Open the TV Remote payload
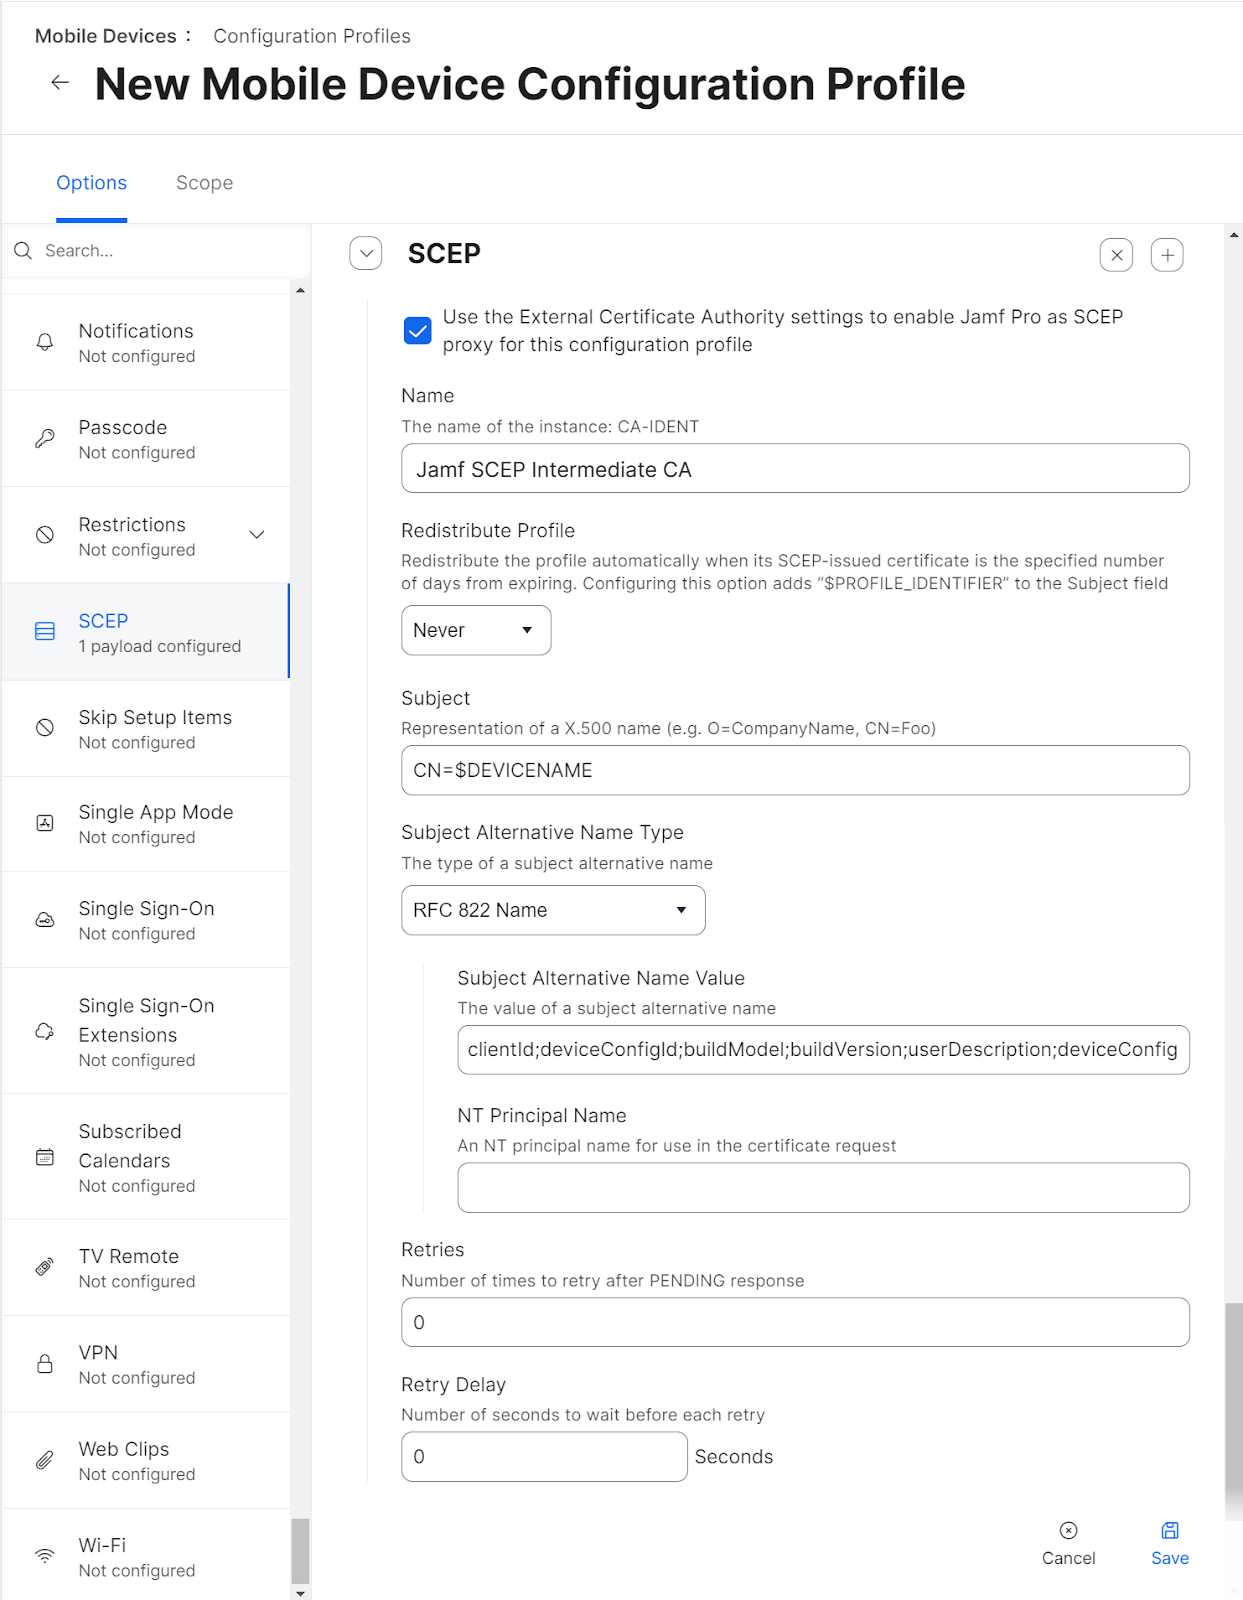This screenshot has width=1243, height=1600. click(x=146, y=1268)
